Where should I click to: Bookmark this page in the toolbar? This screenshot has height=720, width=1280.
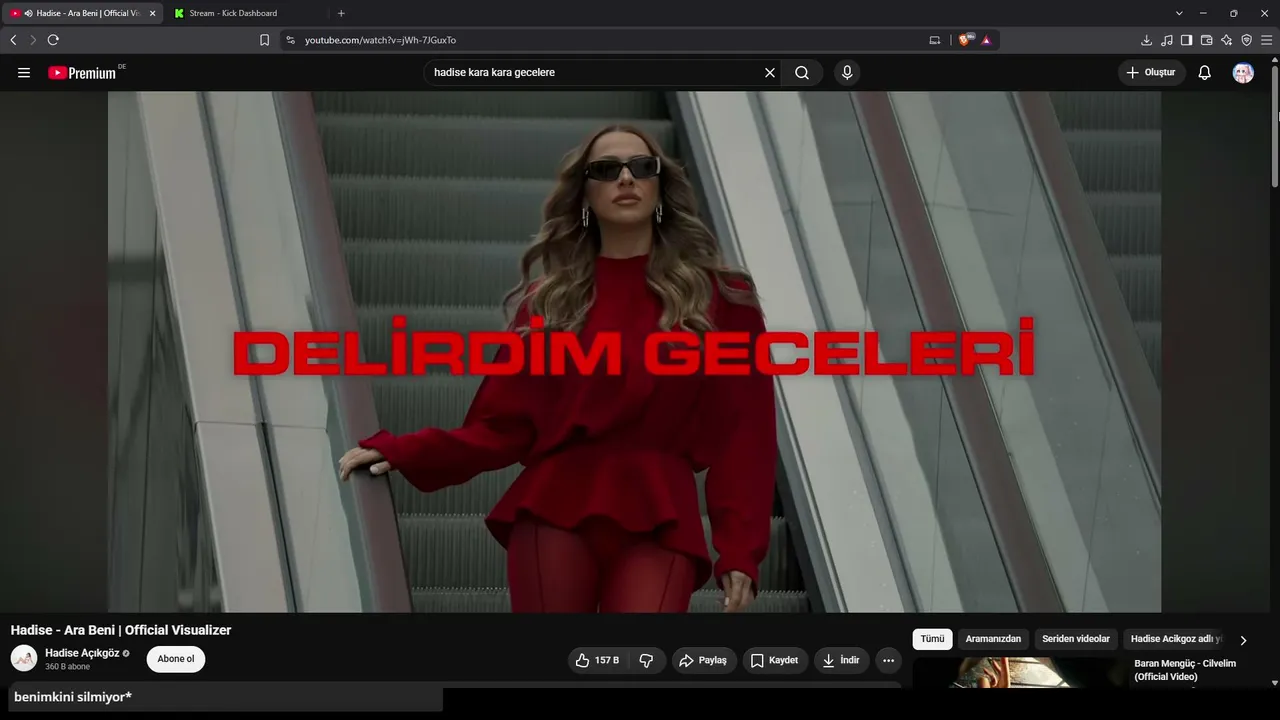coord(264,40)
